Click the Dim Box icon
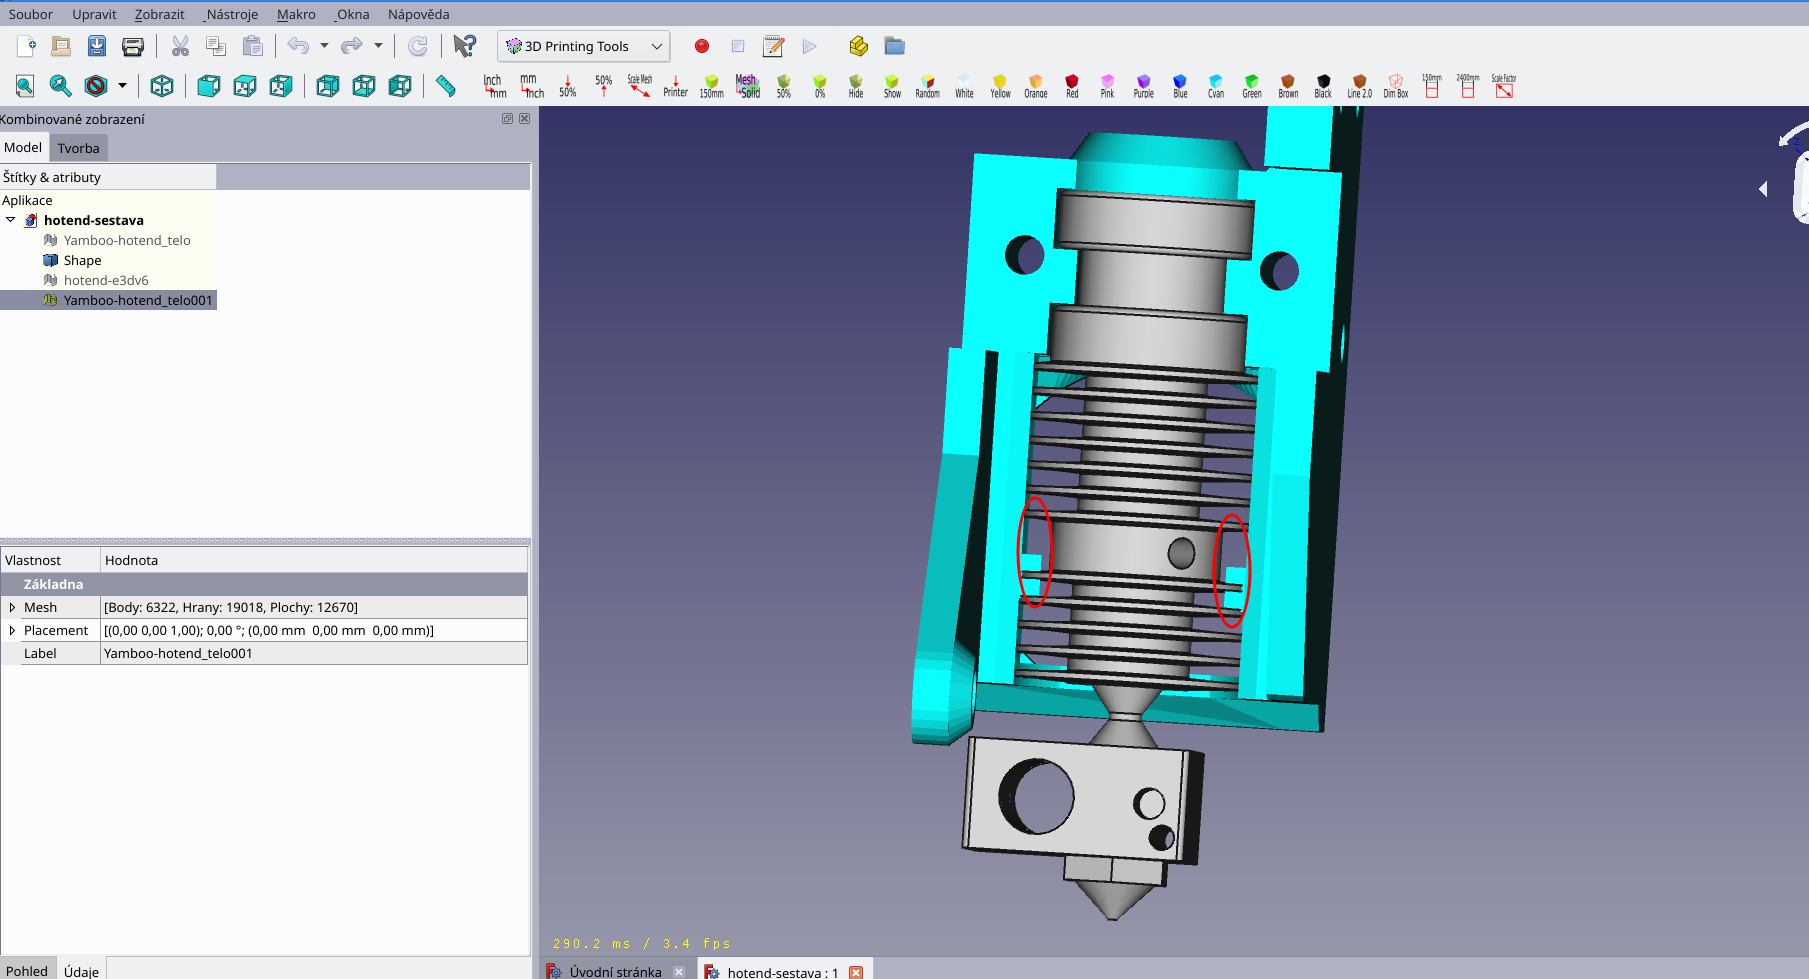1809x979 pixels. pos(1395,86)
